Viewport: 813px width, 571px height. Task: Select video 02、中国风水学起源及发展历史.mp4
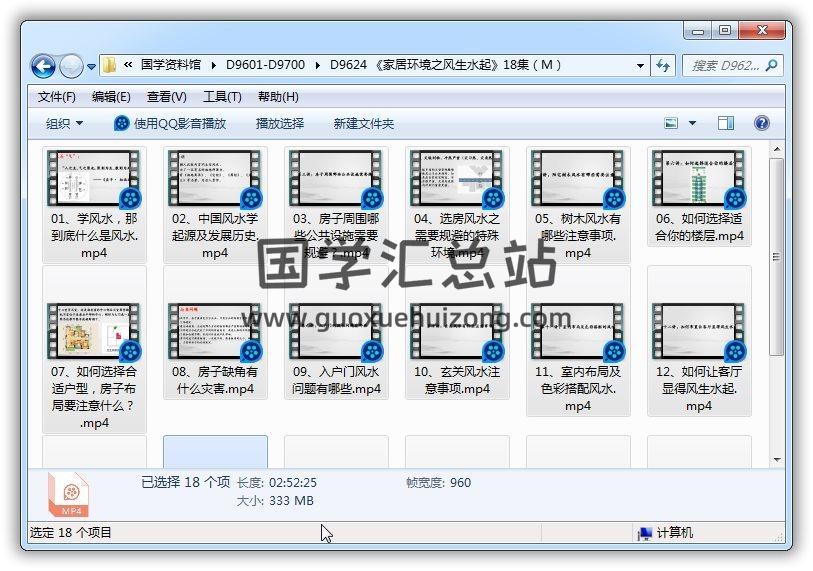pyautogui.click(x=215, y=204)
